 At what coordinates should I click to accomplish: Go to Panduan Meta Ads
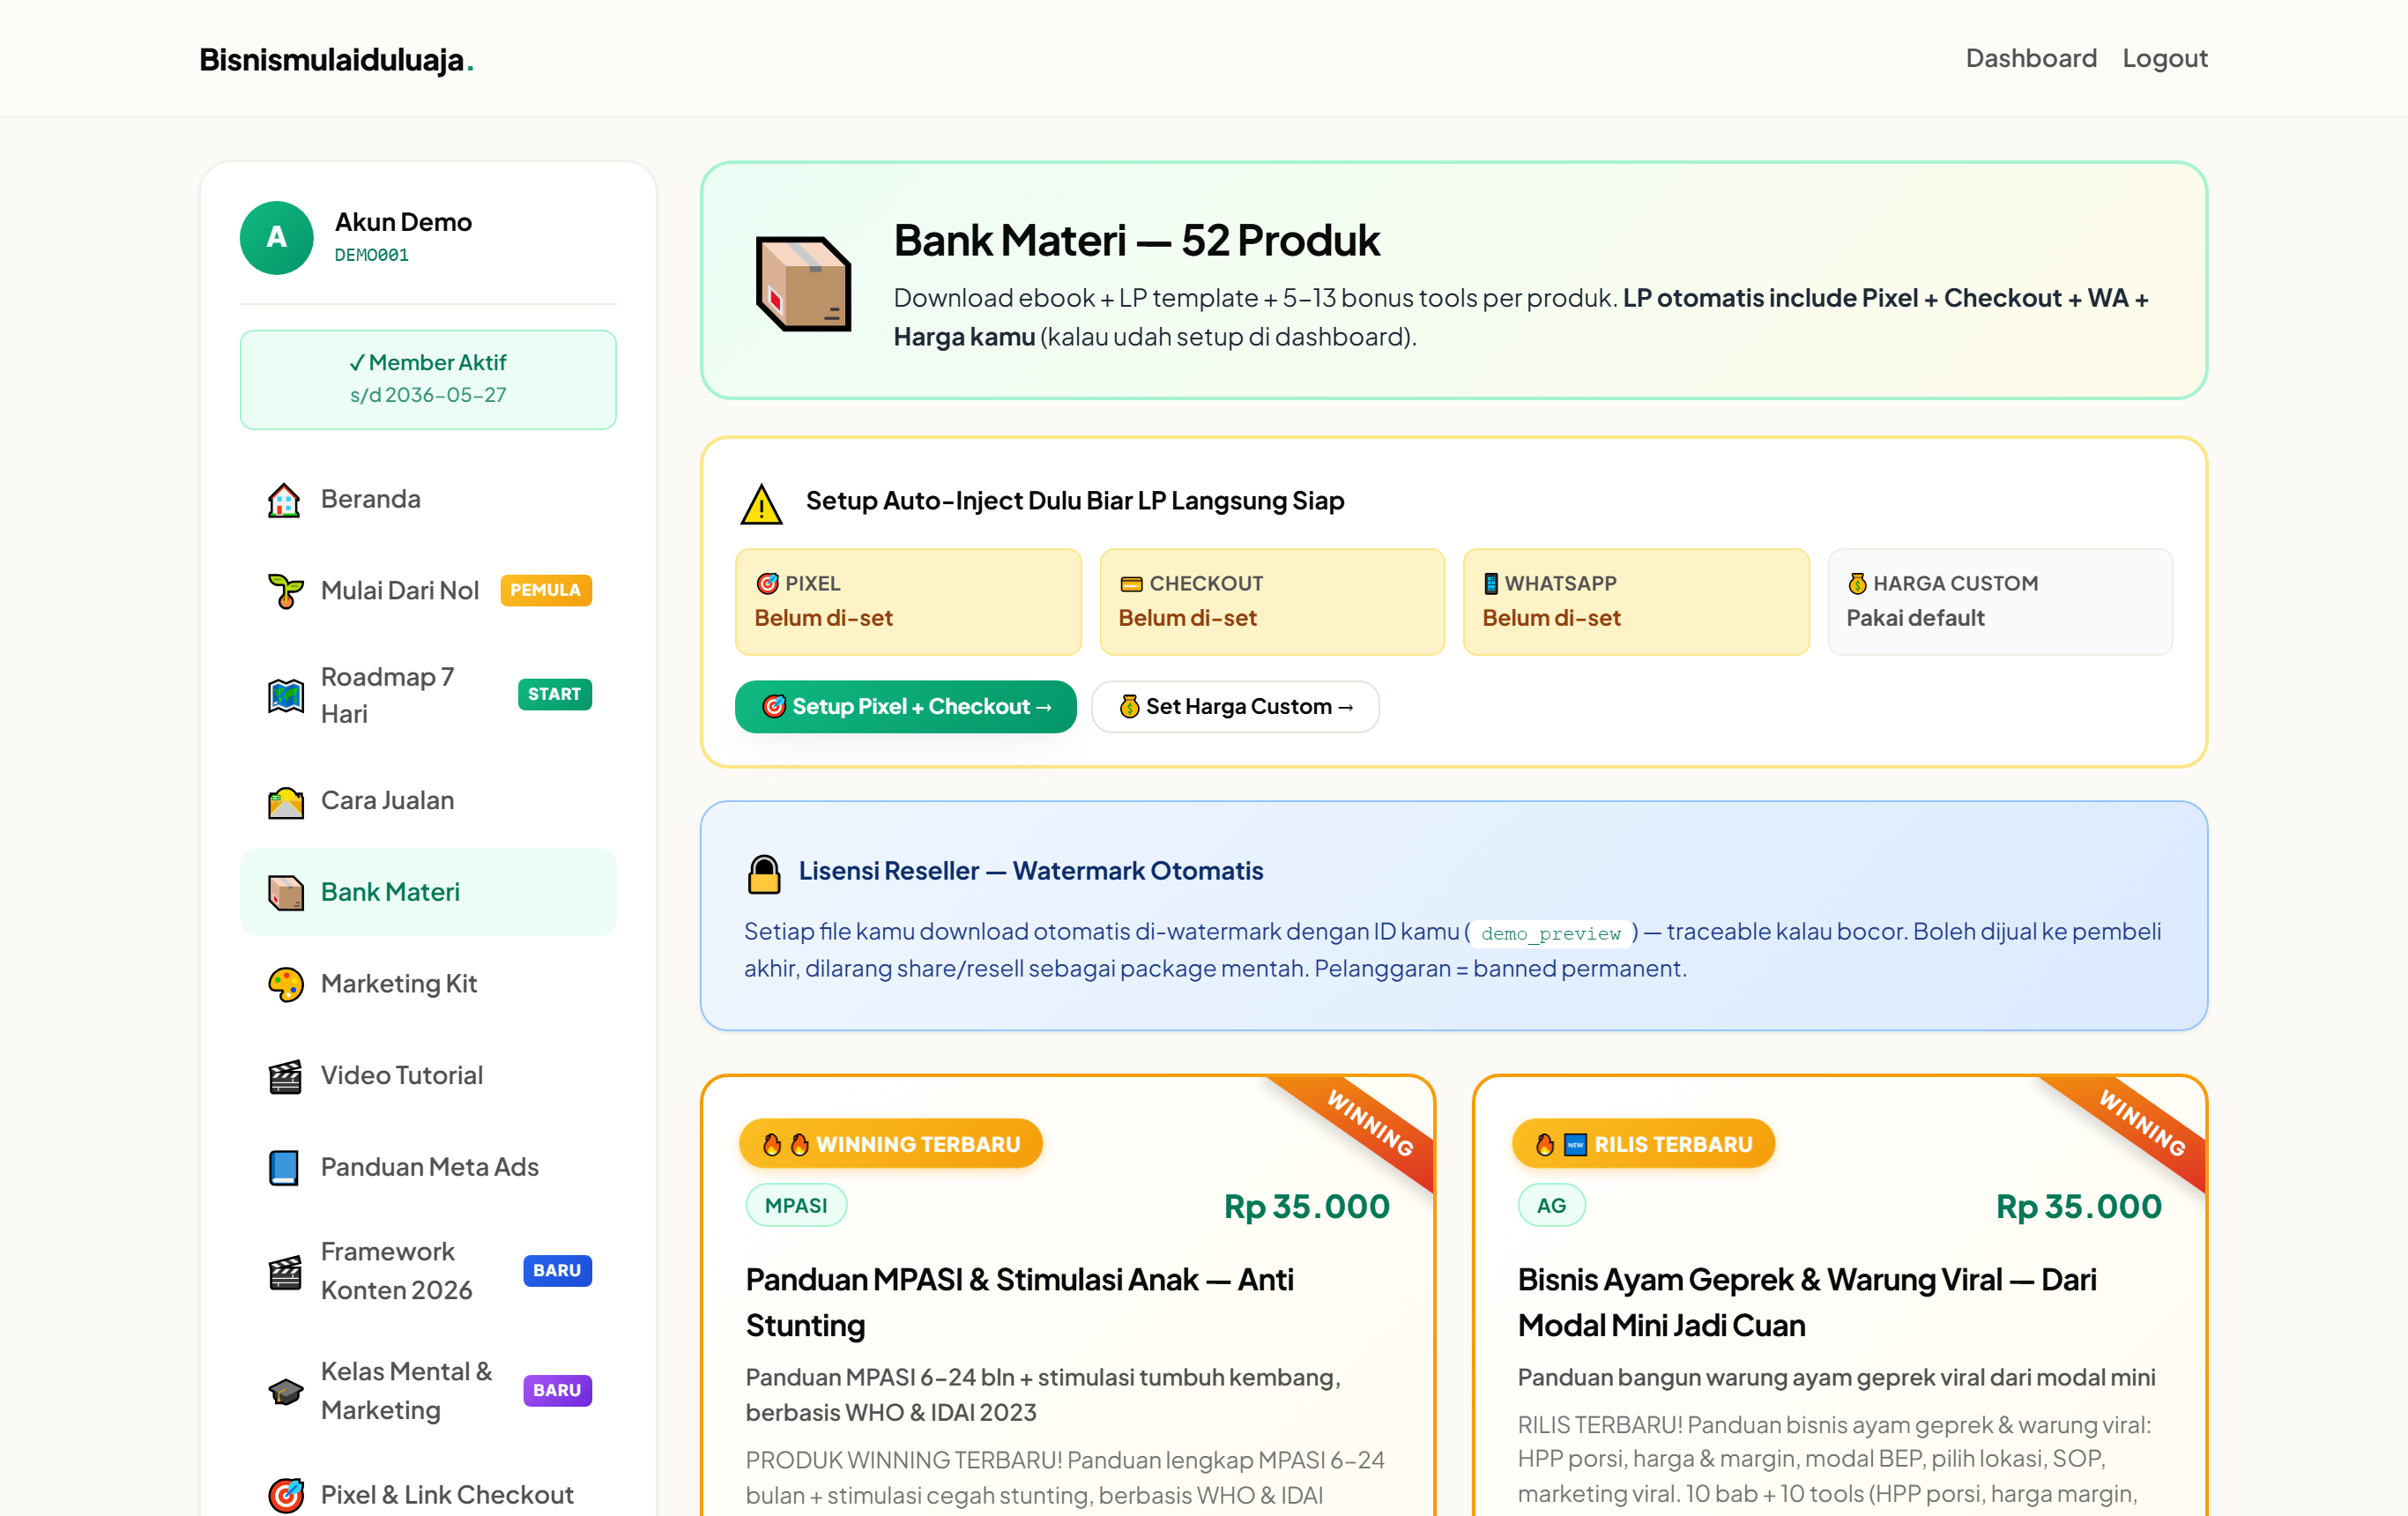[x=428, y=1167]
